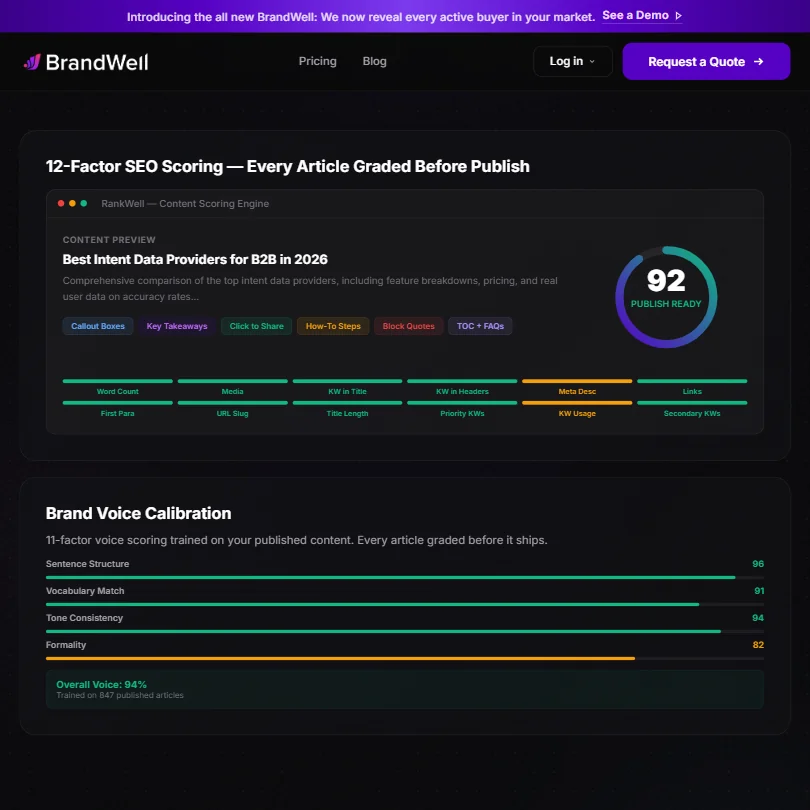Select the Key Takeaways tag
Viewport: 810px width, 810px height.
point(177,326)
